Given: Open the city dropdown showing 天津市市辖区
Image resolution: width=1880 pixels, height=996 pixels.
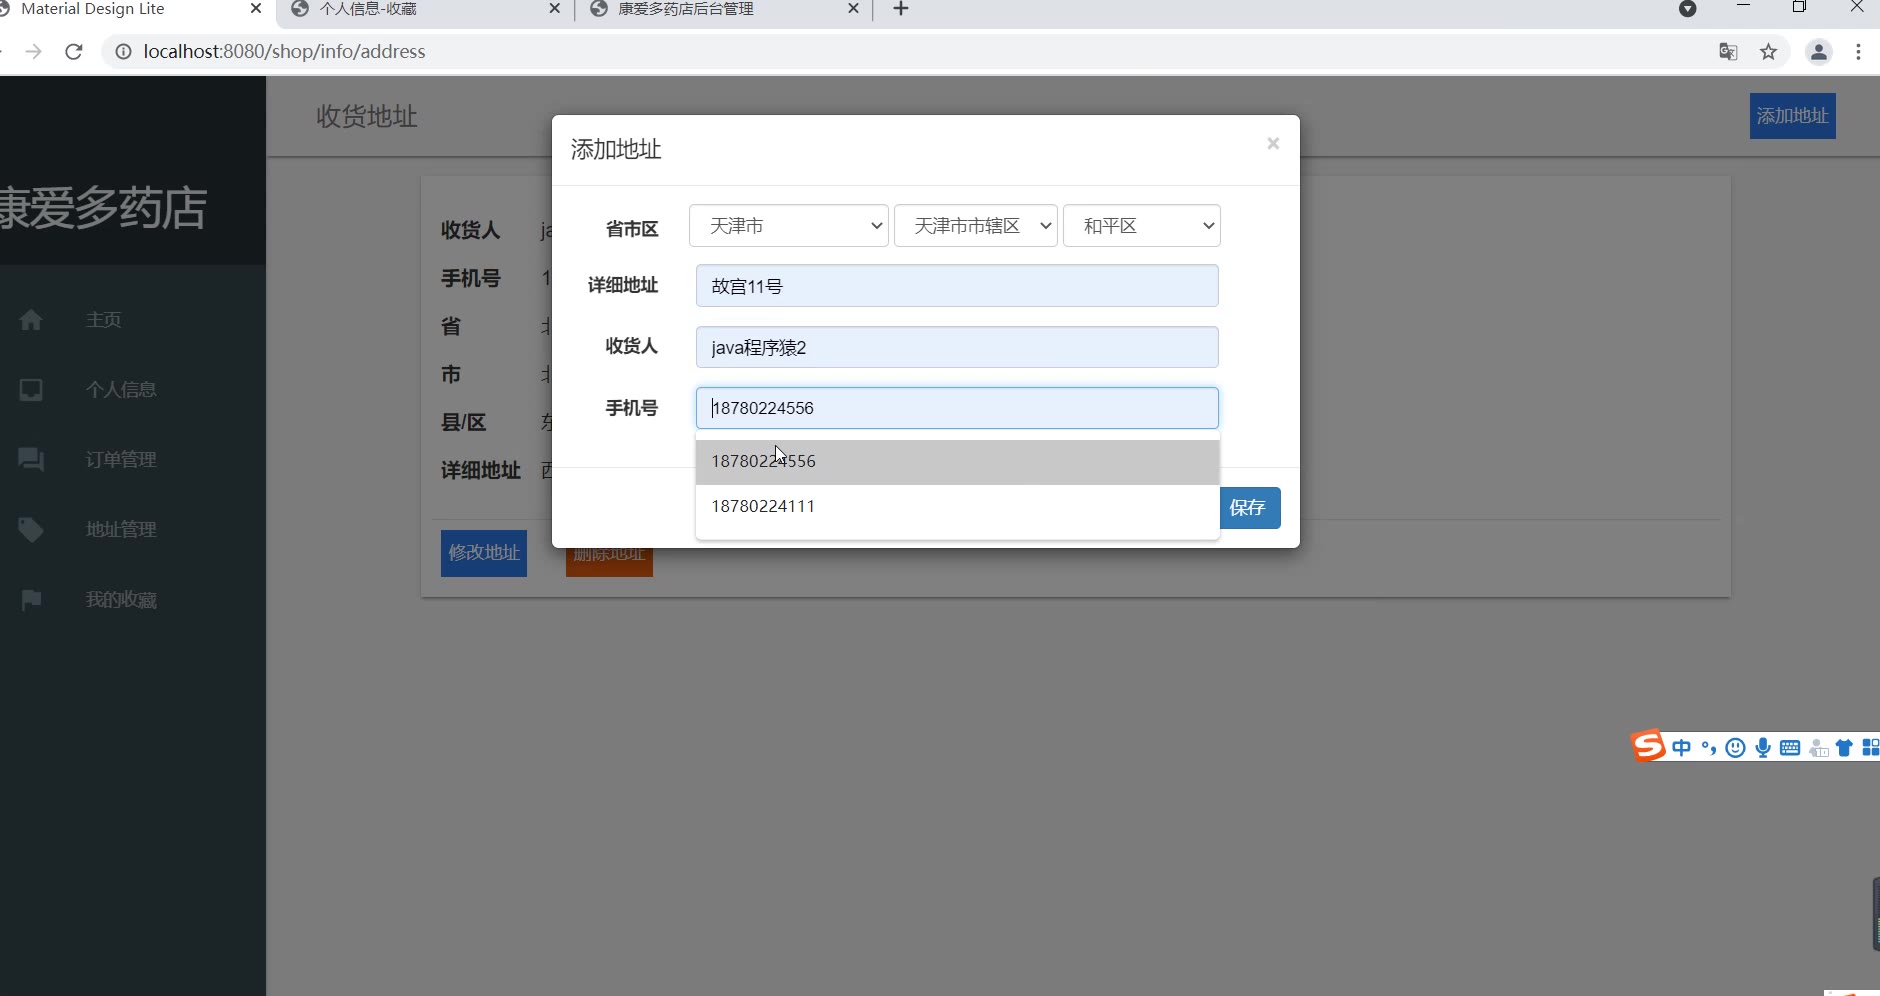Looking at the screenshot, I should 976,226.
